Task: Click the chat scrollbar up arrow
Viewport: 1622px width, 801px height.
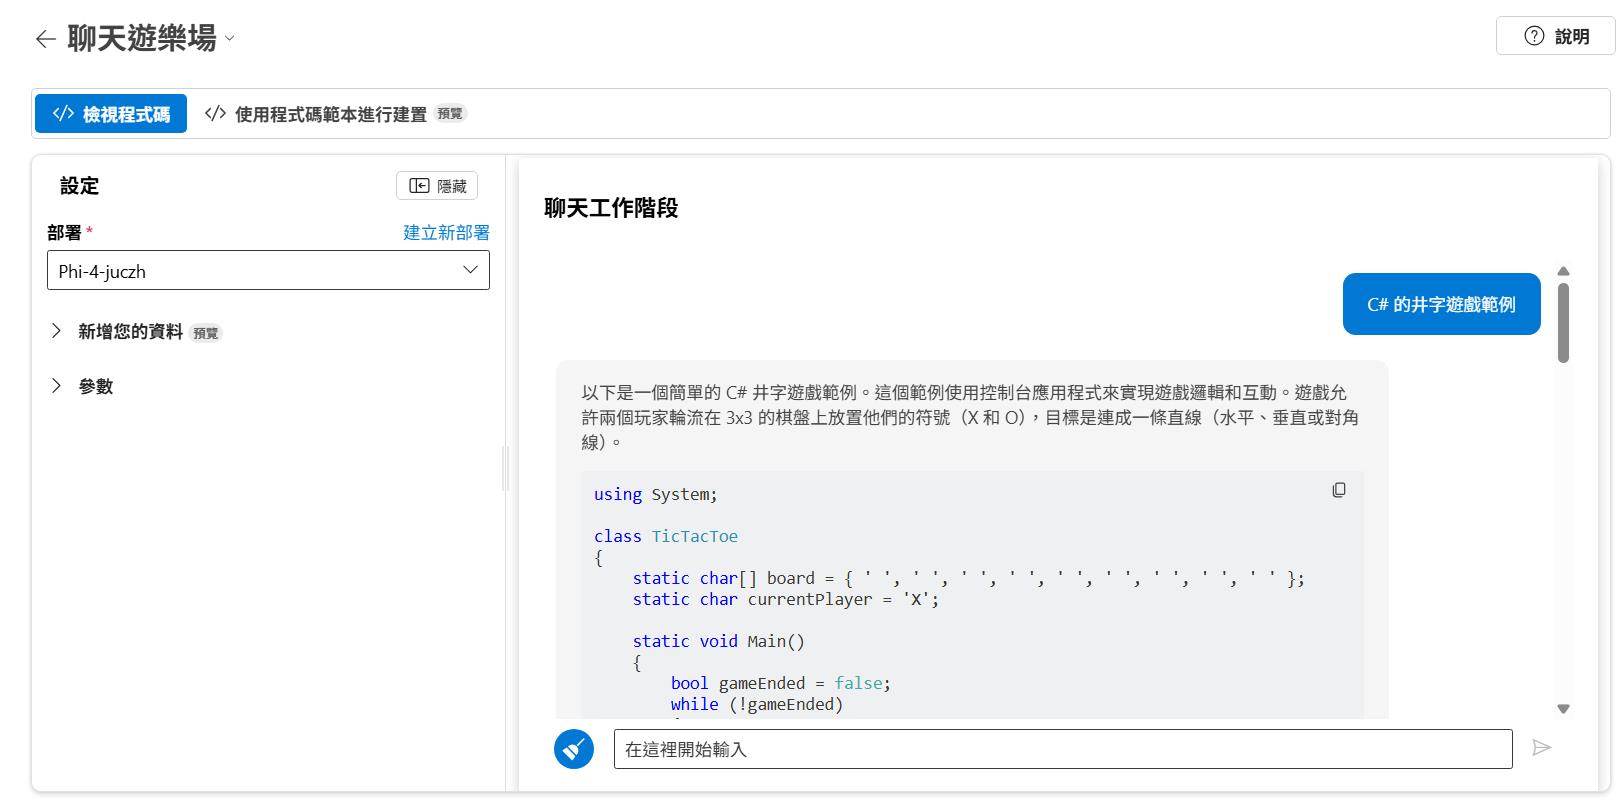Action: [x=1563, y=271]
